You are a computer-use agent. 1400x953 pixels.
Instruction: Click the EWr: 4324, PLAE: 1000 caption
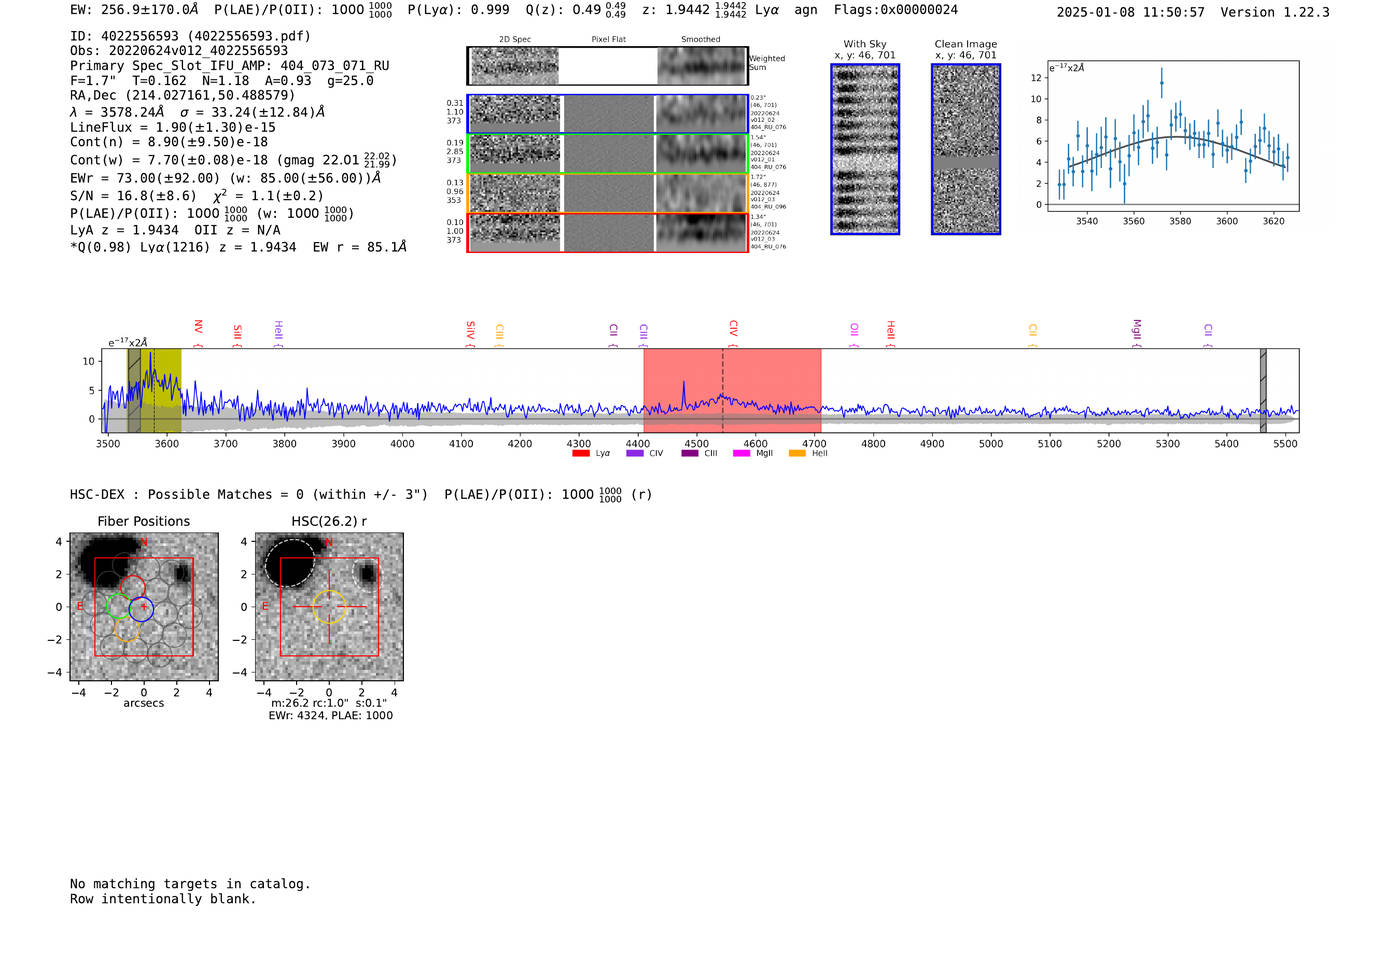pos(330,716)
